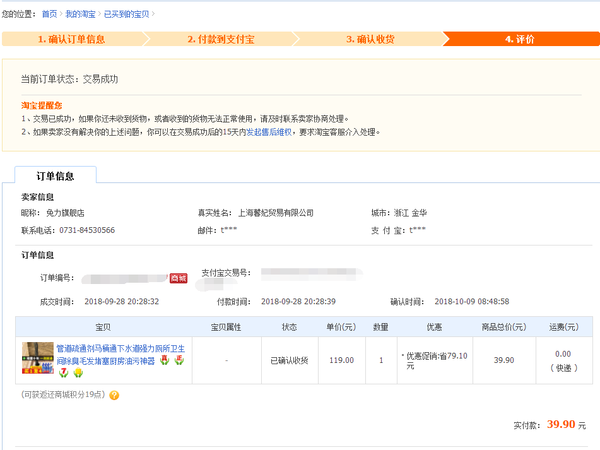Click the 宝贝 column header

103,327
